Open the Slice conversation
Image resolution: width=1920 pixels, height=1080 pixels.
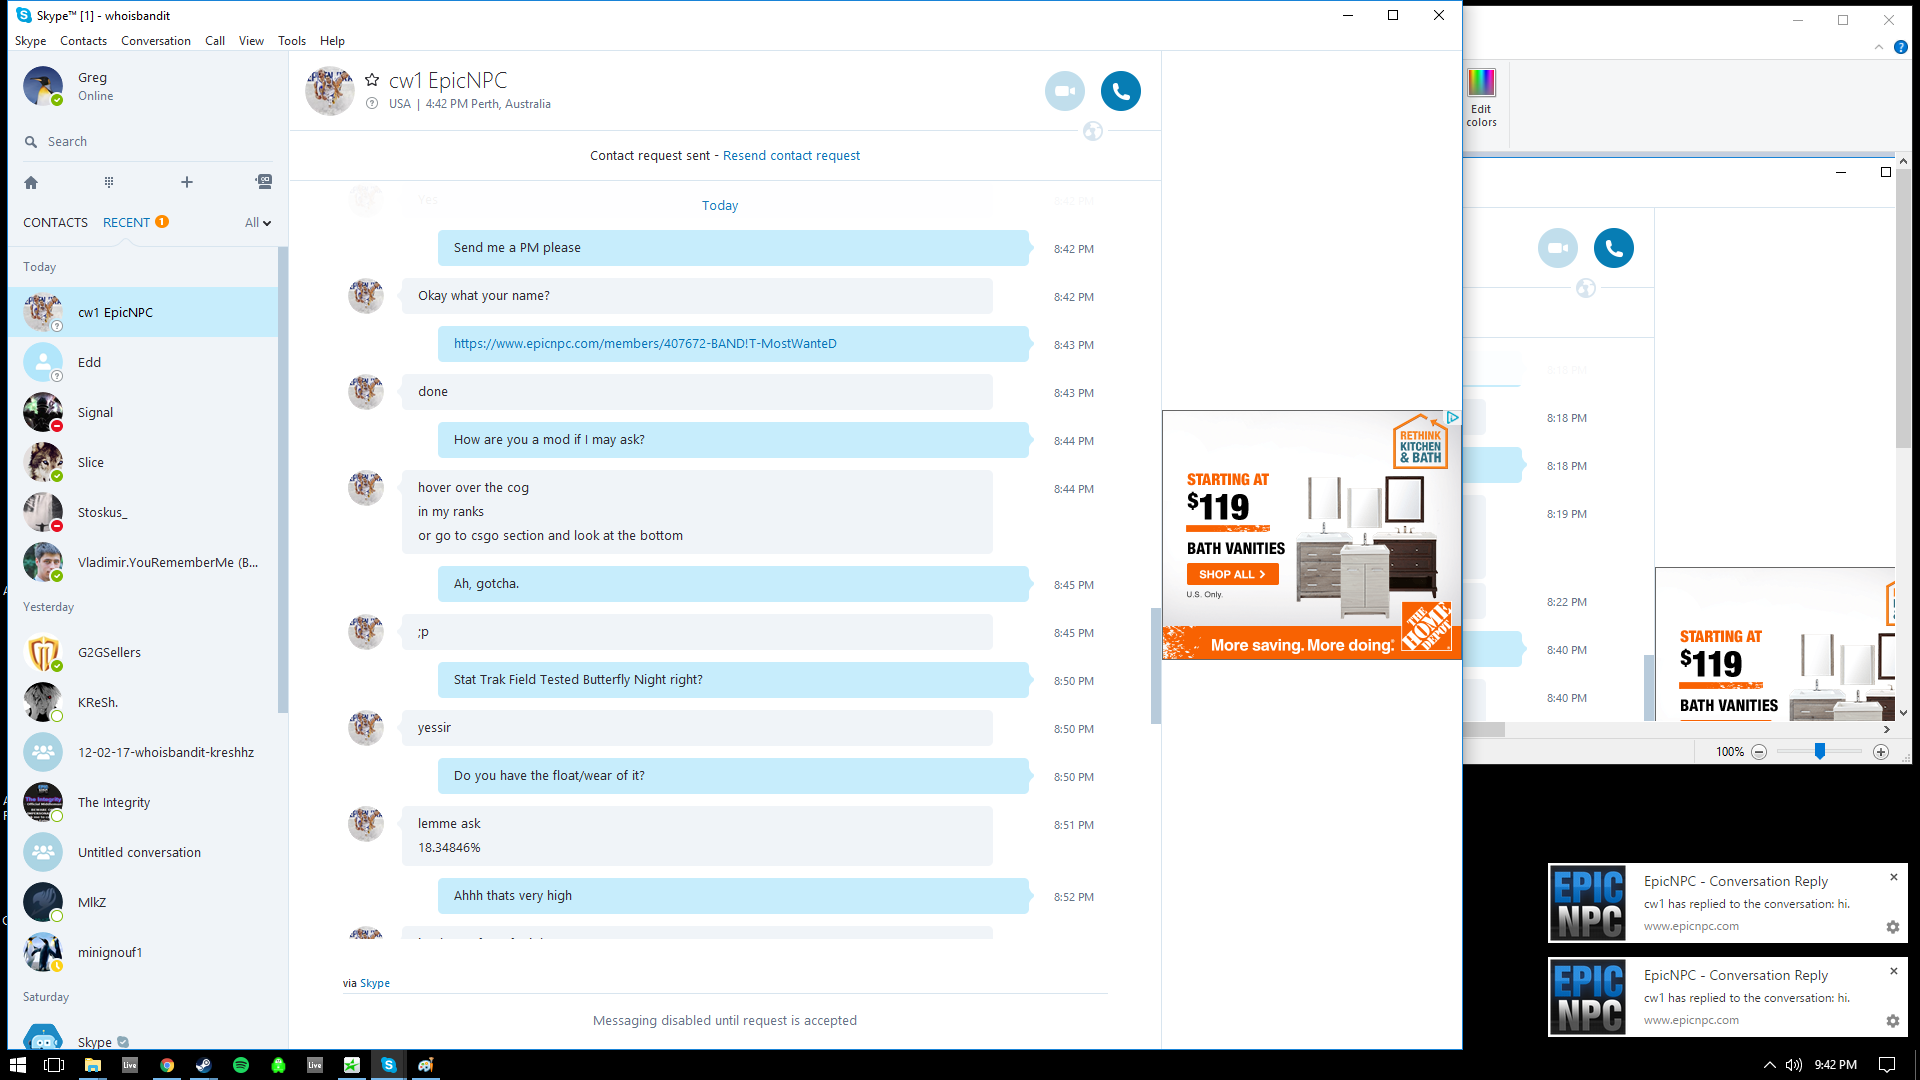(x=143, y=463)
